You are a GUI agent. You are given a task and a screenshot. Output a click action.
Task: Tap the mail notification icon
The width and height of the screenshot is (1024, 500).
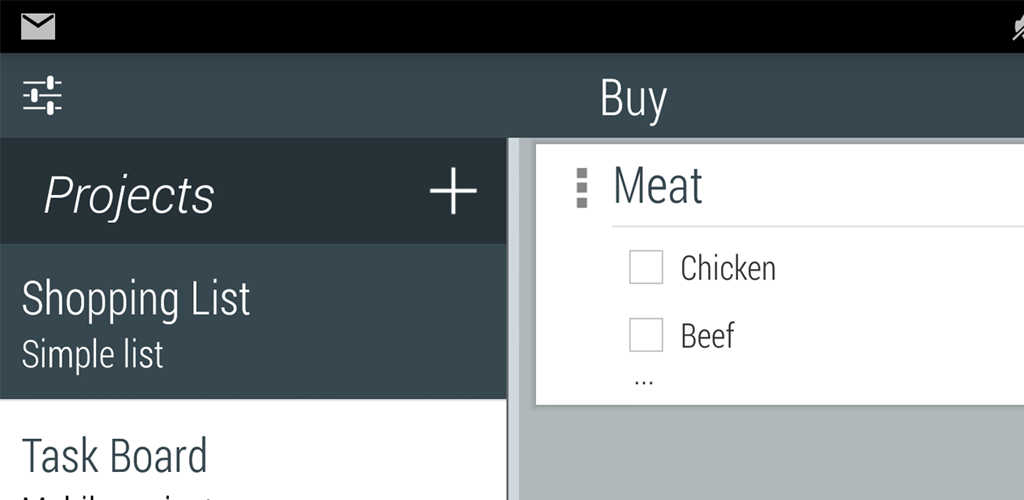(38, 27)
